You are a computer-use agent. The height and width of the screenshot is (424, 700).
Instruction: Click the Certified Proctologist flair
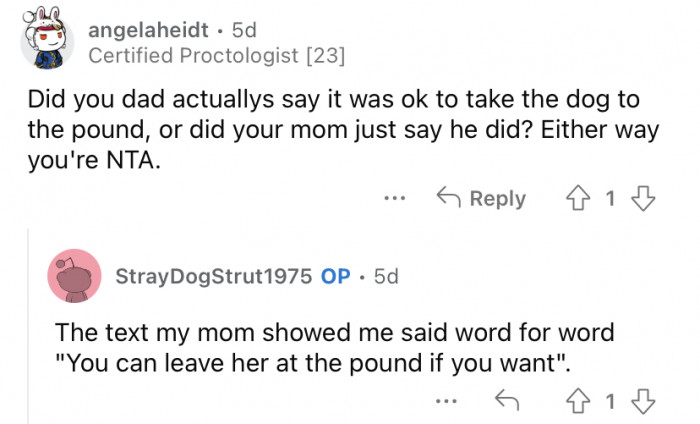216,57
